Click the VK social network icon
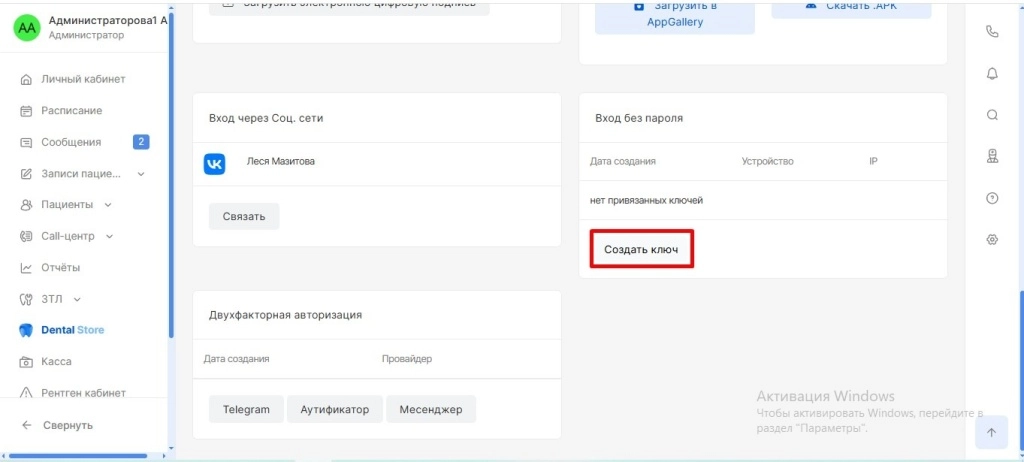The height and width of the screenshot is (462, 1024). [214, 163]
